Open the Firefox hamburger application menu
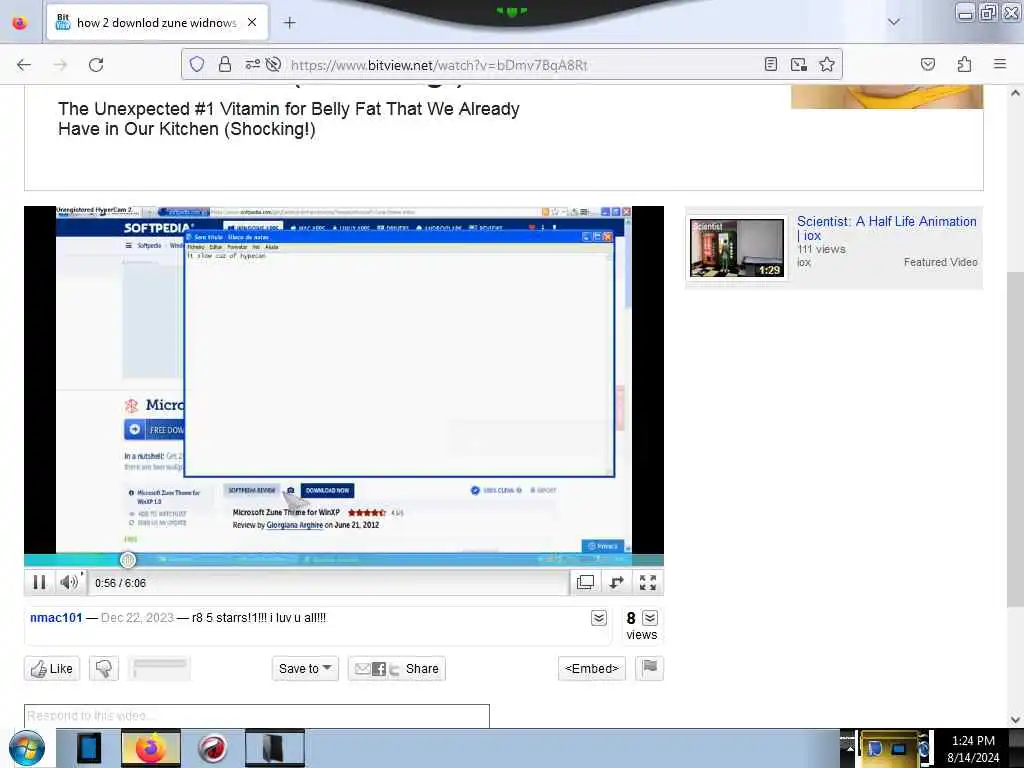The height and width of the screenshot is (768, 1024). (1000, 64)
